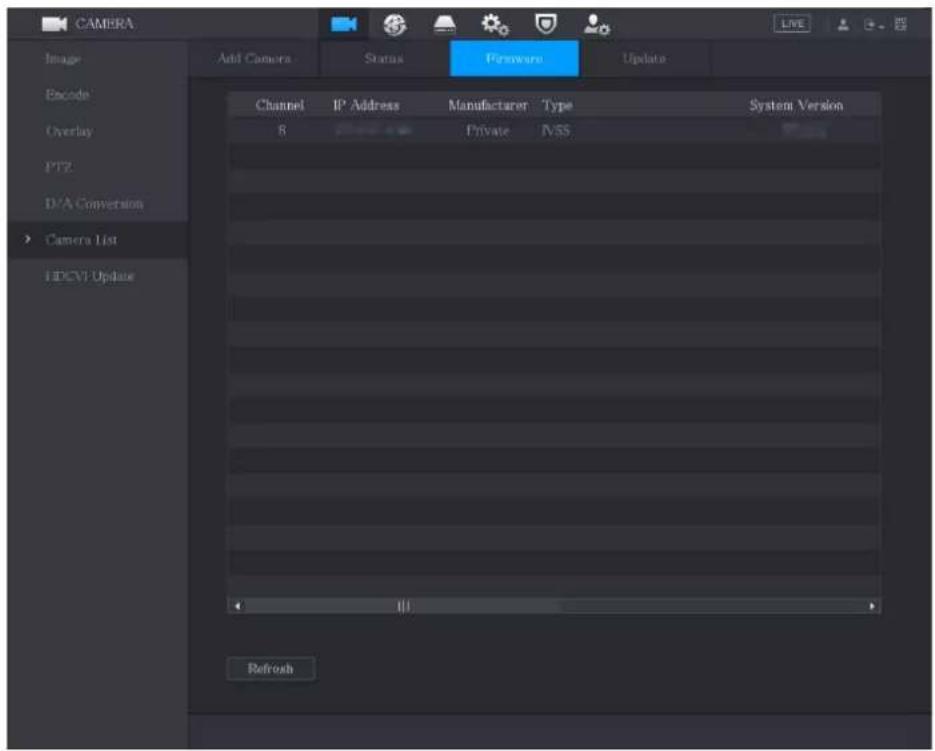
Task: Click the Type column header
Action: [x=557, y=106]
